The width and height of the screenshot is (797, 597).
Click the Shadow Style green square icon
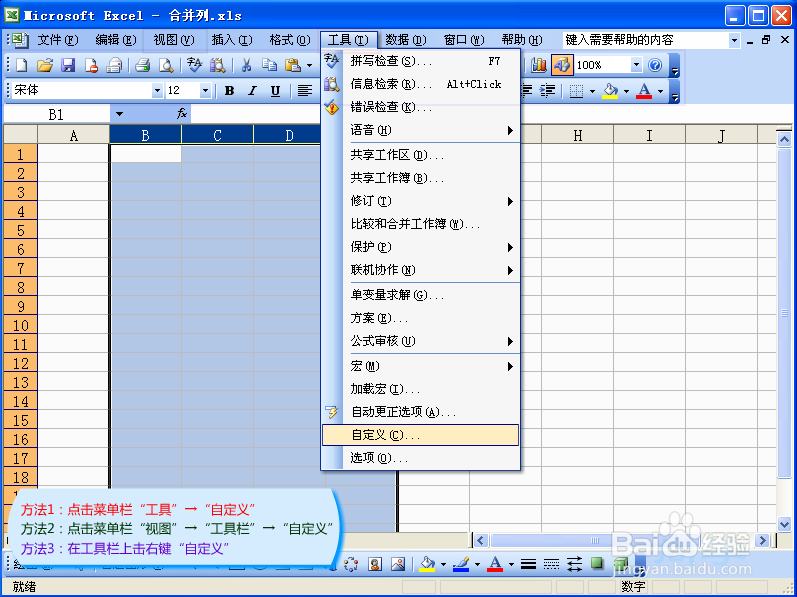[597, 563]
